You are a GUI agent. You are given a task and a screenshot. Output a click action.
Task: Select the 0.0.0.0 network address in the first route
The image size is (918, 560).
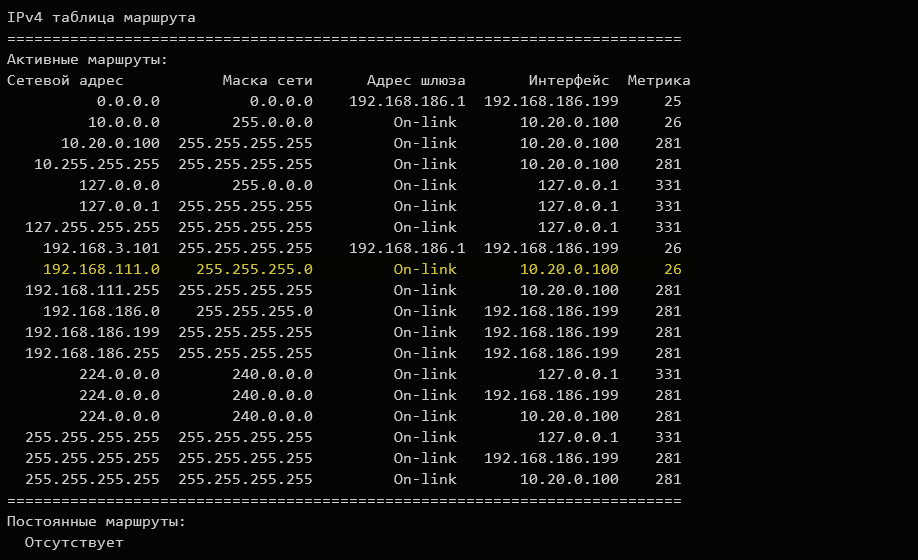(128, 101)
